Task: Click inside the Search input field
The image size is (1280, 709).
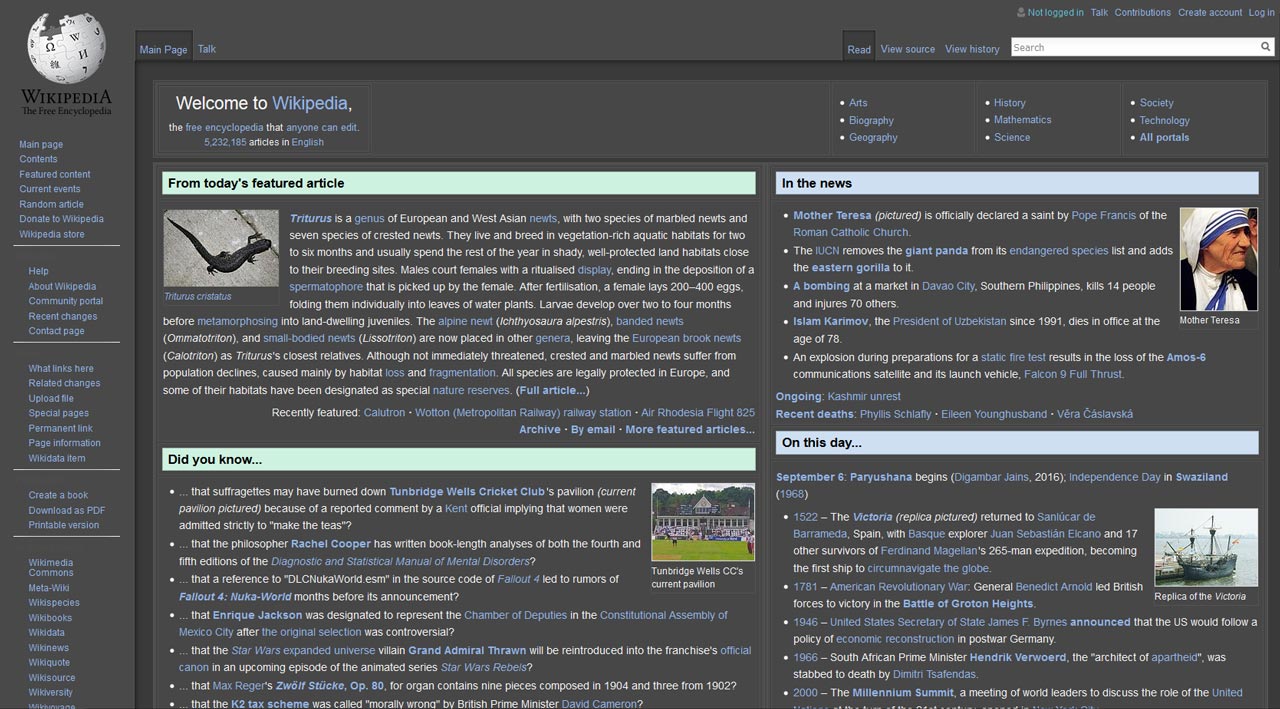Action: pyautogui.click(x=1134, y=47)
